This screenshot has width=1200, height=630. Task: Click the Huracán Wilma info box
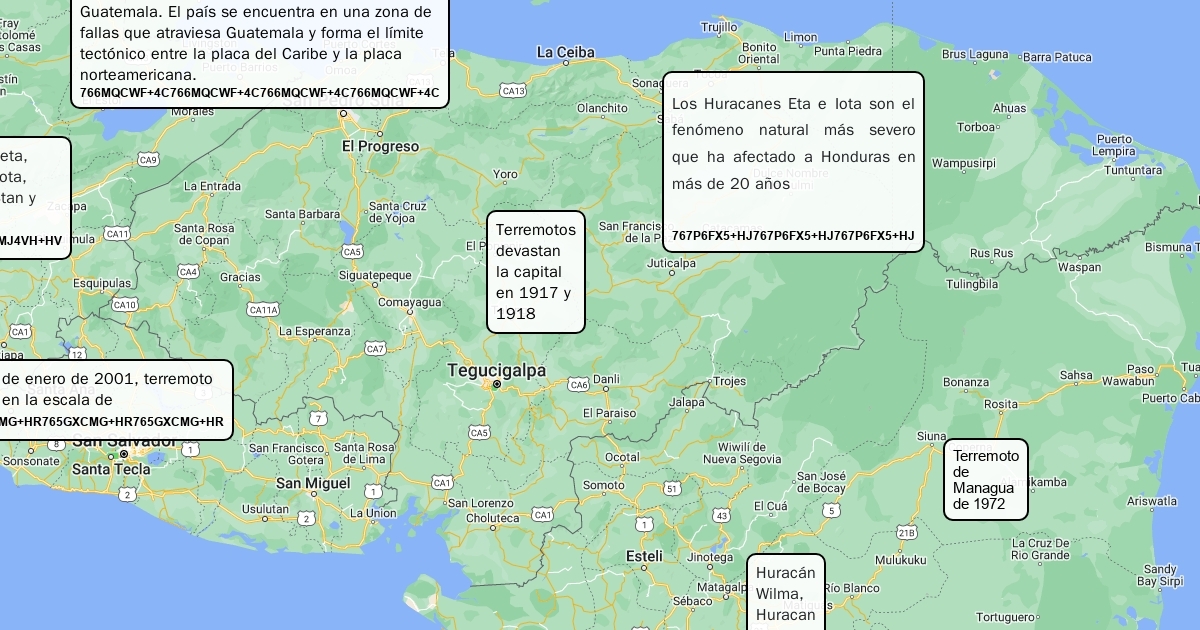786,593
